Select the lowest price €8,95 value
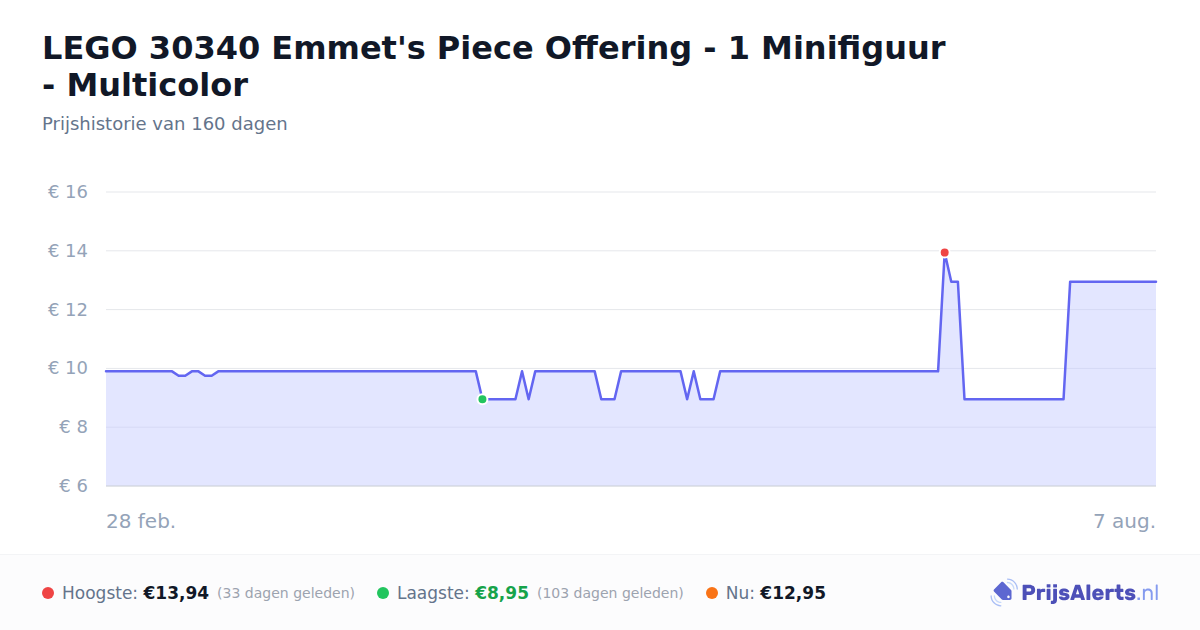The image size is (1200, 630). [501, 593]
